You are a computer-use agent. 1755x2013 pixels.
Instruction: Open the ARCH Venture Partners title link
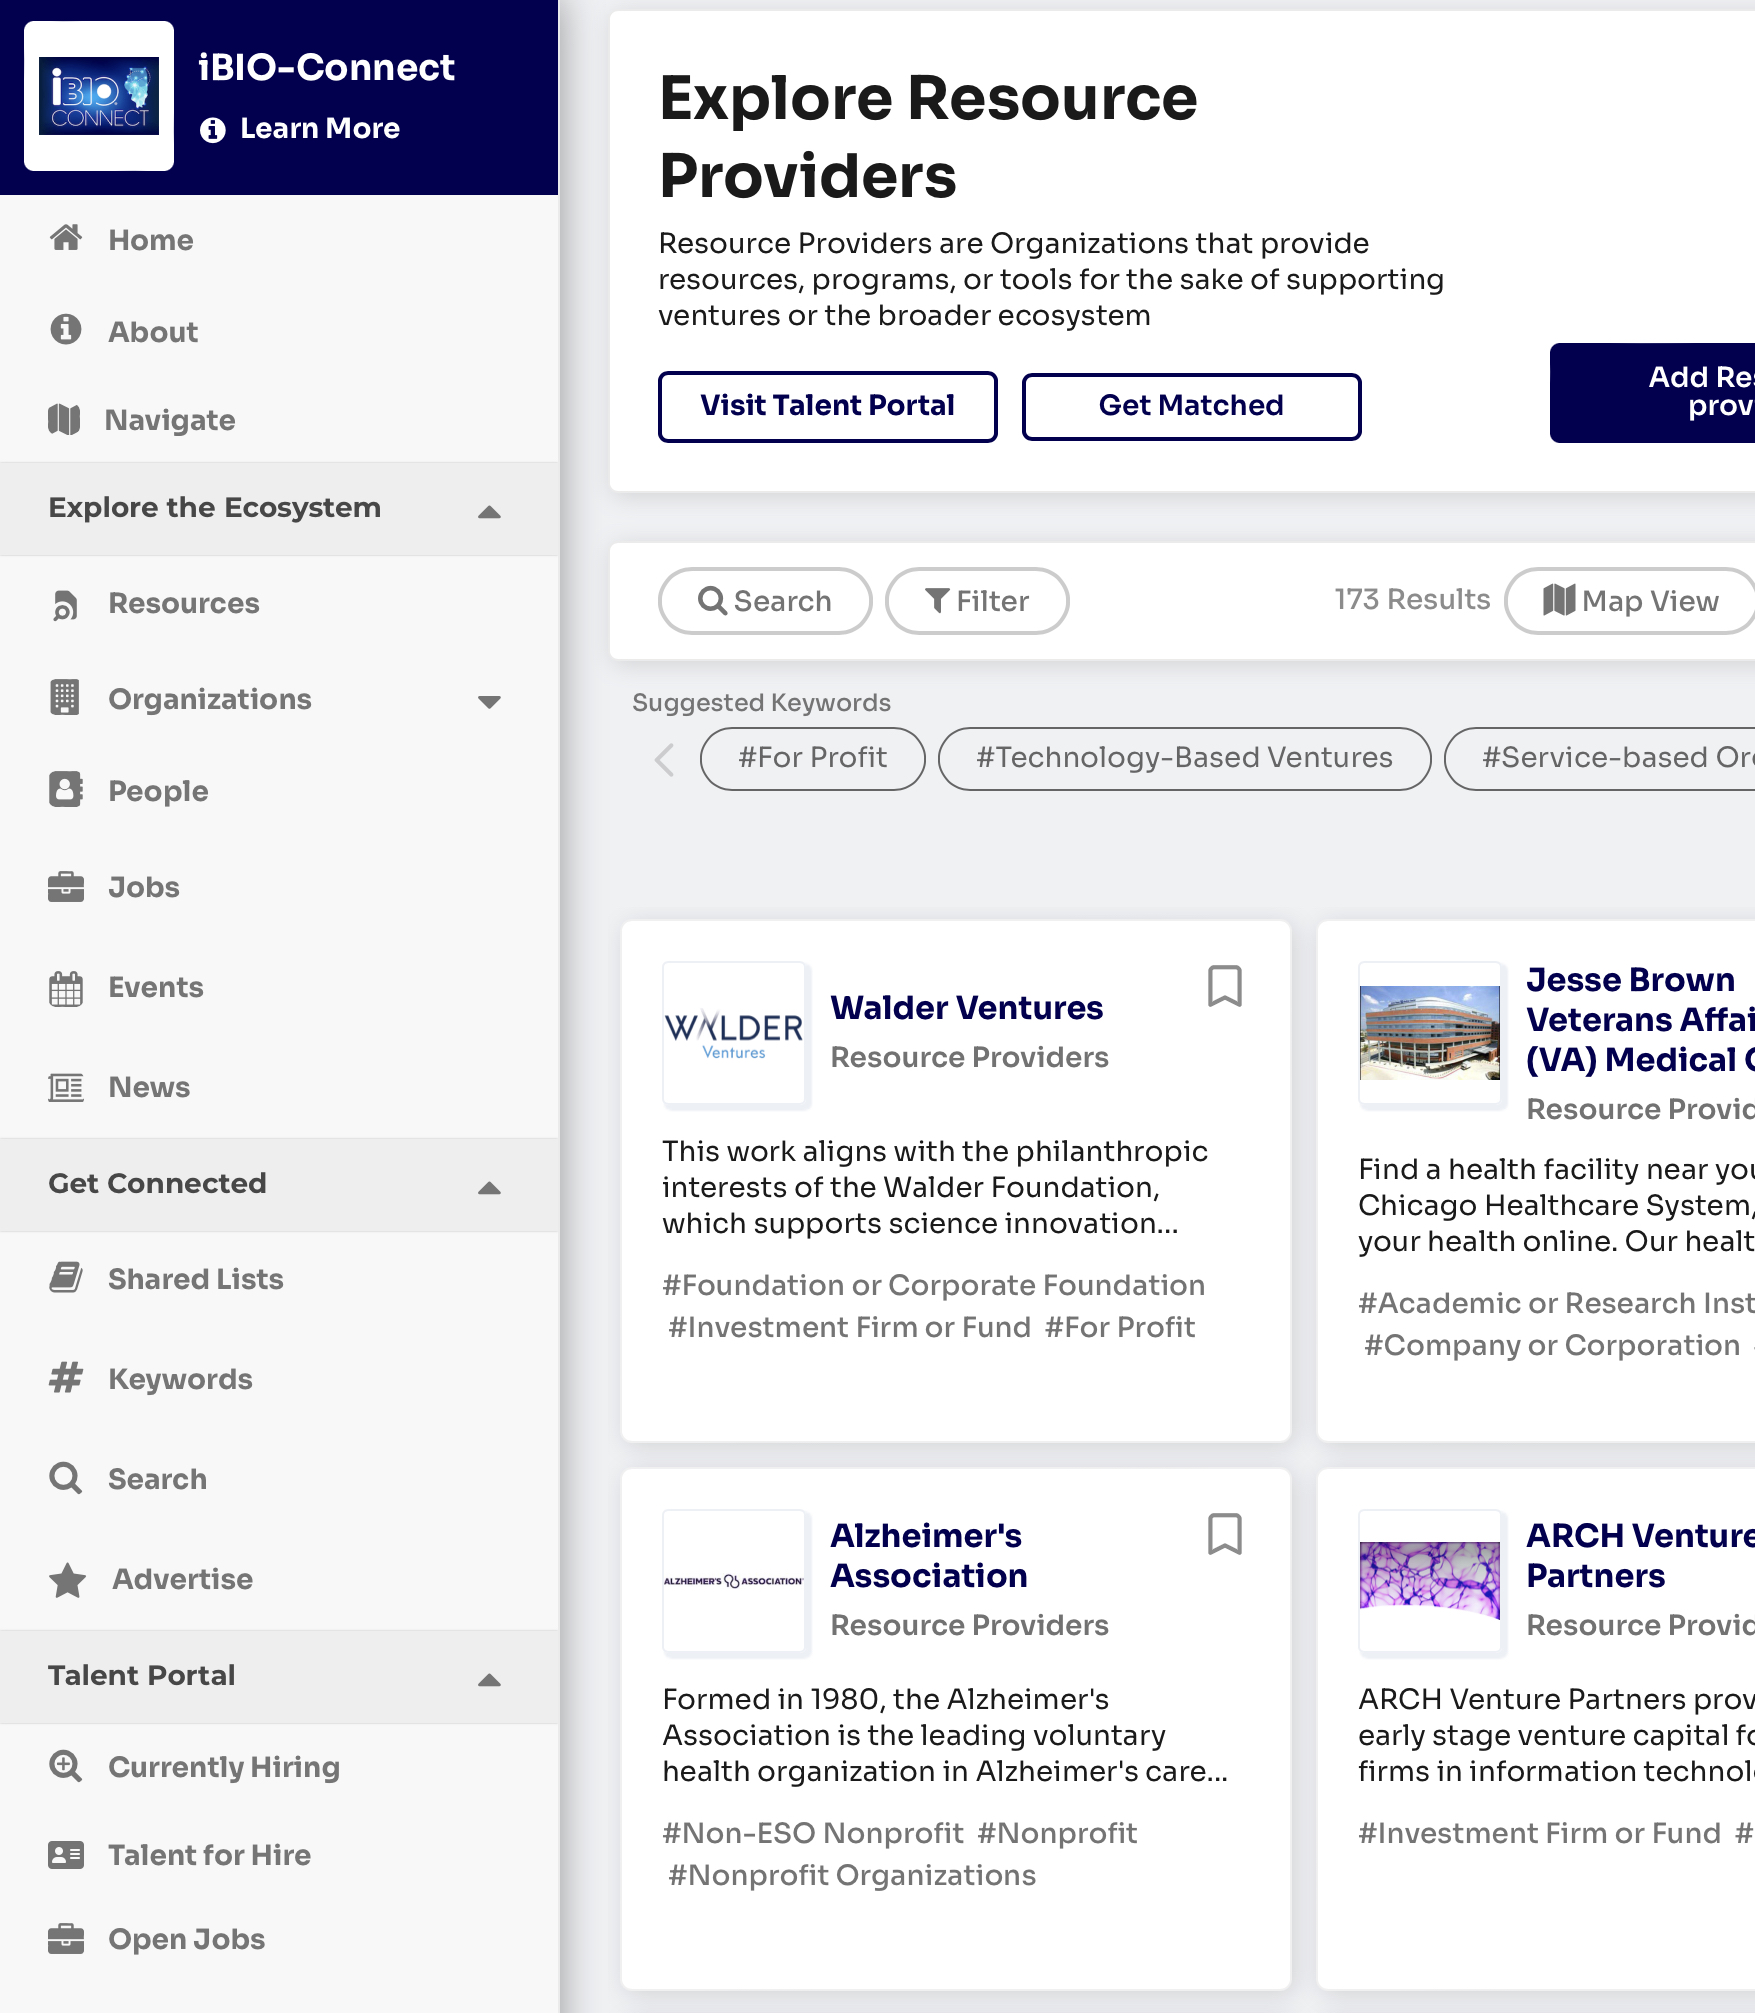(x=1641, y=1556)
